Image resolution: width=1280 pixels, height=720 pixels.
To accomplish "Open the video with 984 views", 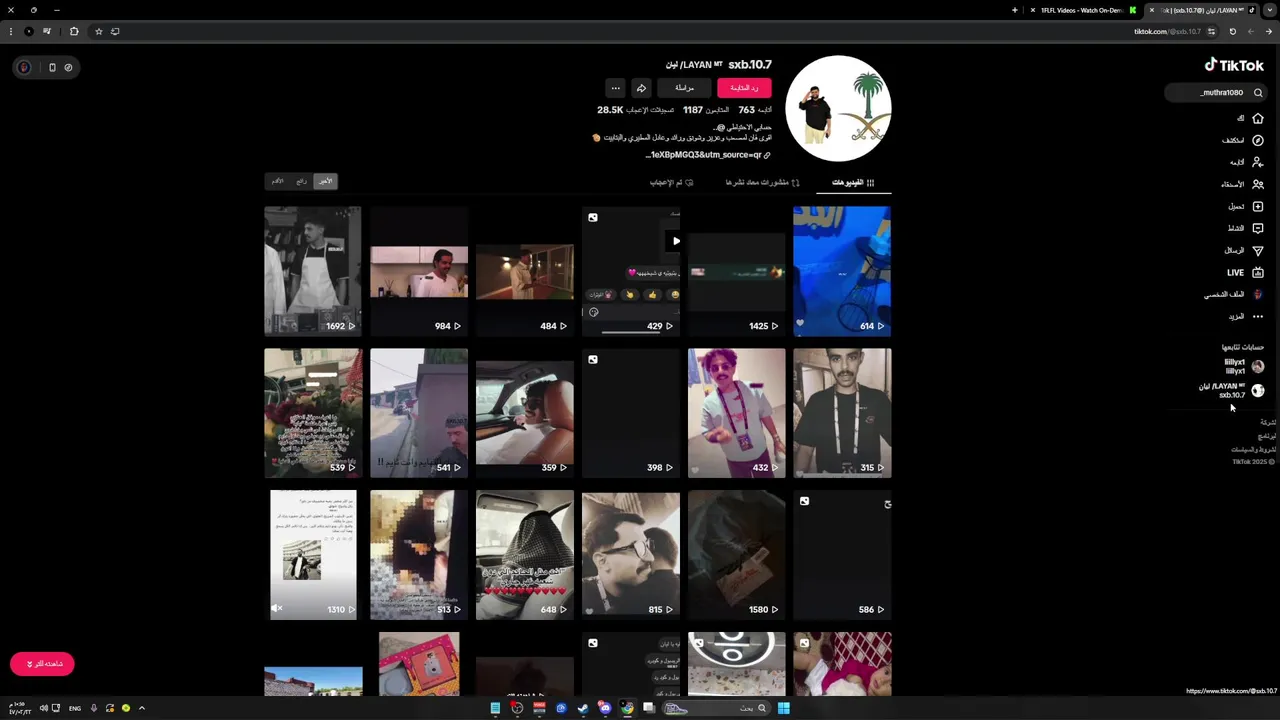I will (419, 271).
